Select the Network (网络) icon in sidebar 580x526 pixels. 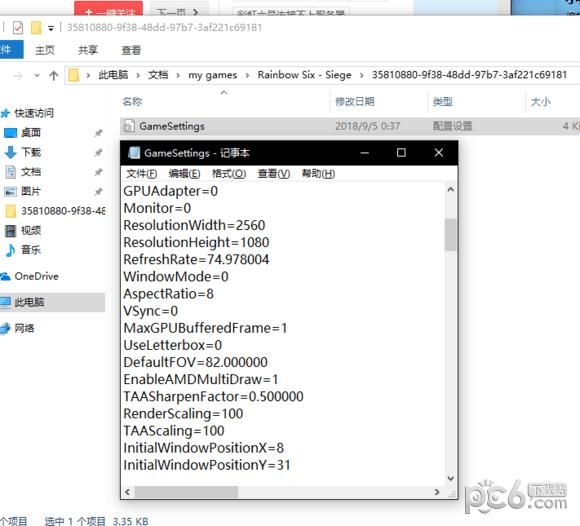tap(6, 328)
